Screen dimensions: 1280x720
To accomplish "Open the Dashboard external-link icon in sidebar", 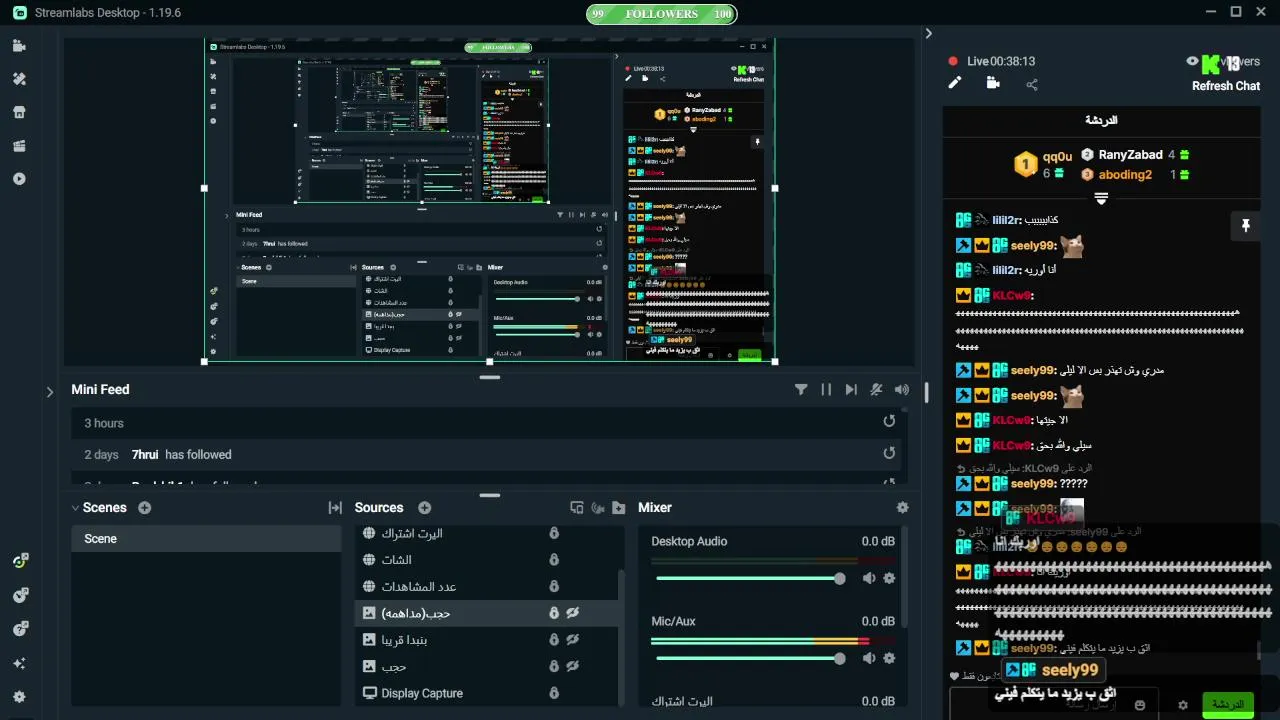I will pyautogui.click(x=19, y=561).
